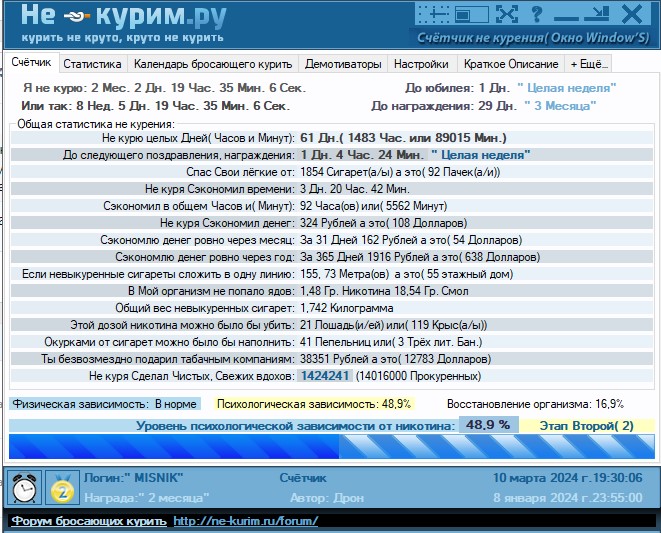Open the ne-kurim.ru forum link
This screenshot has width=661, height=533.
245,521
